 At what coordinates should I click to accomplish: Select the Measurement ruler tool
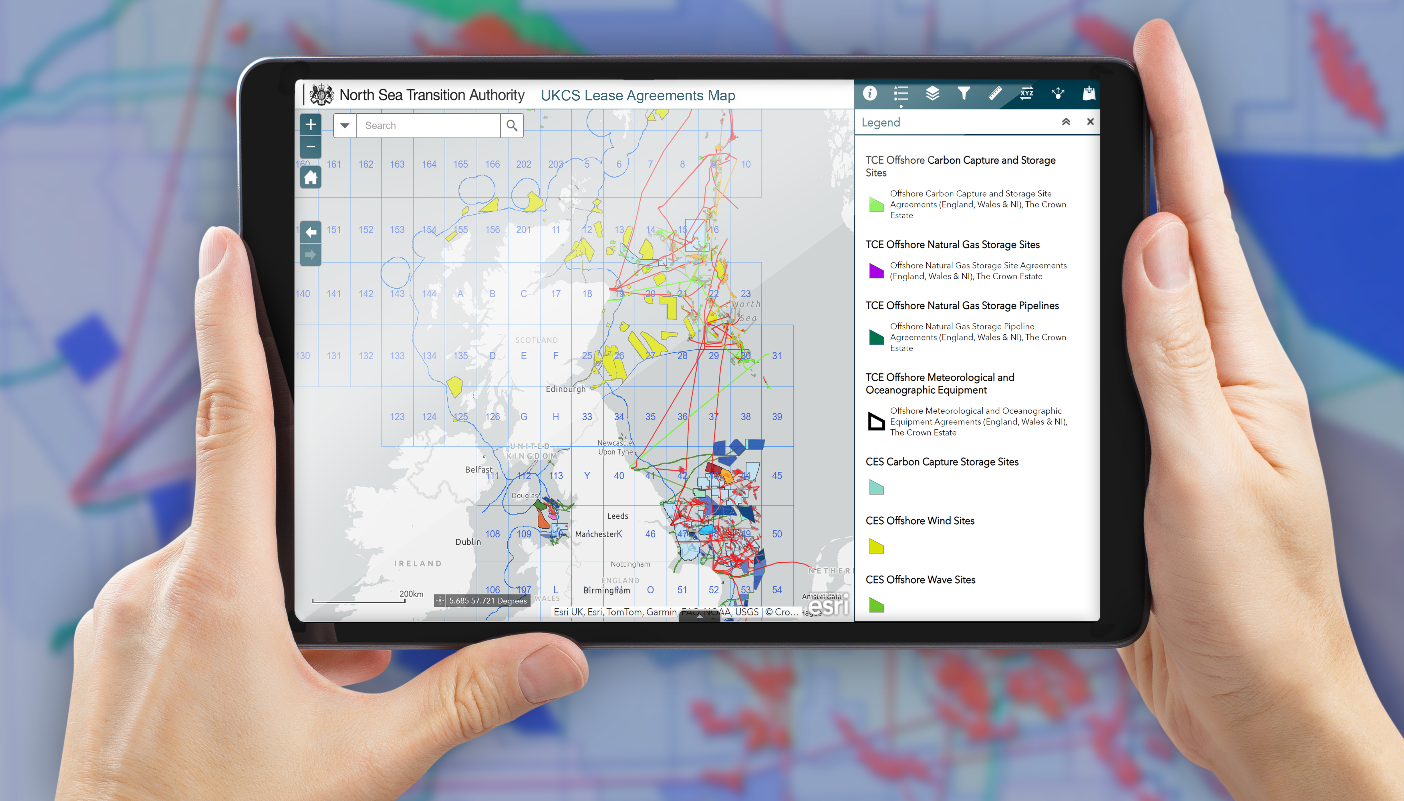[x=995, y=93]
